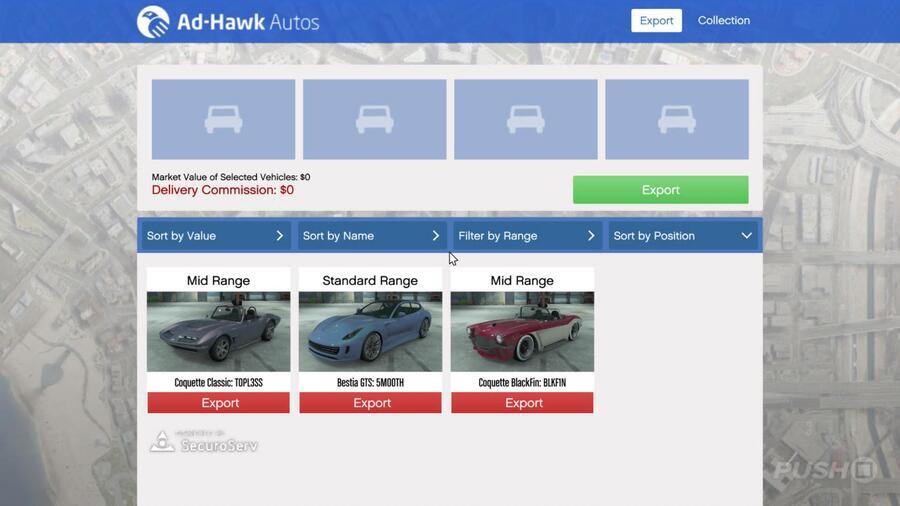Click the Bestia GTS car image
Image resolution: width=900 pixels, height=506 pixels.
click(x=371, y=331)
